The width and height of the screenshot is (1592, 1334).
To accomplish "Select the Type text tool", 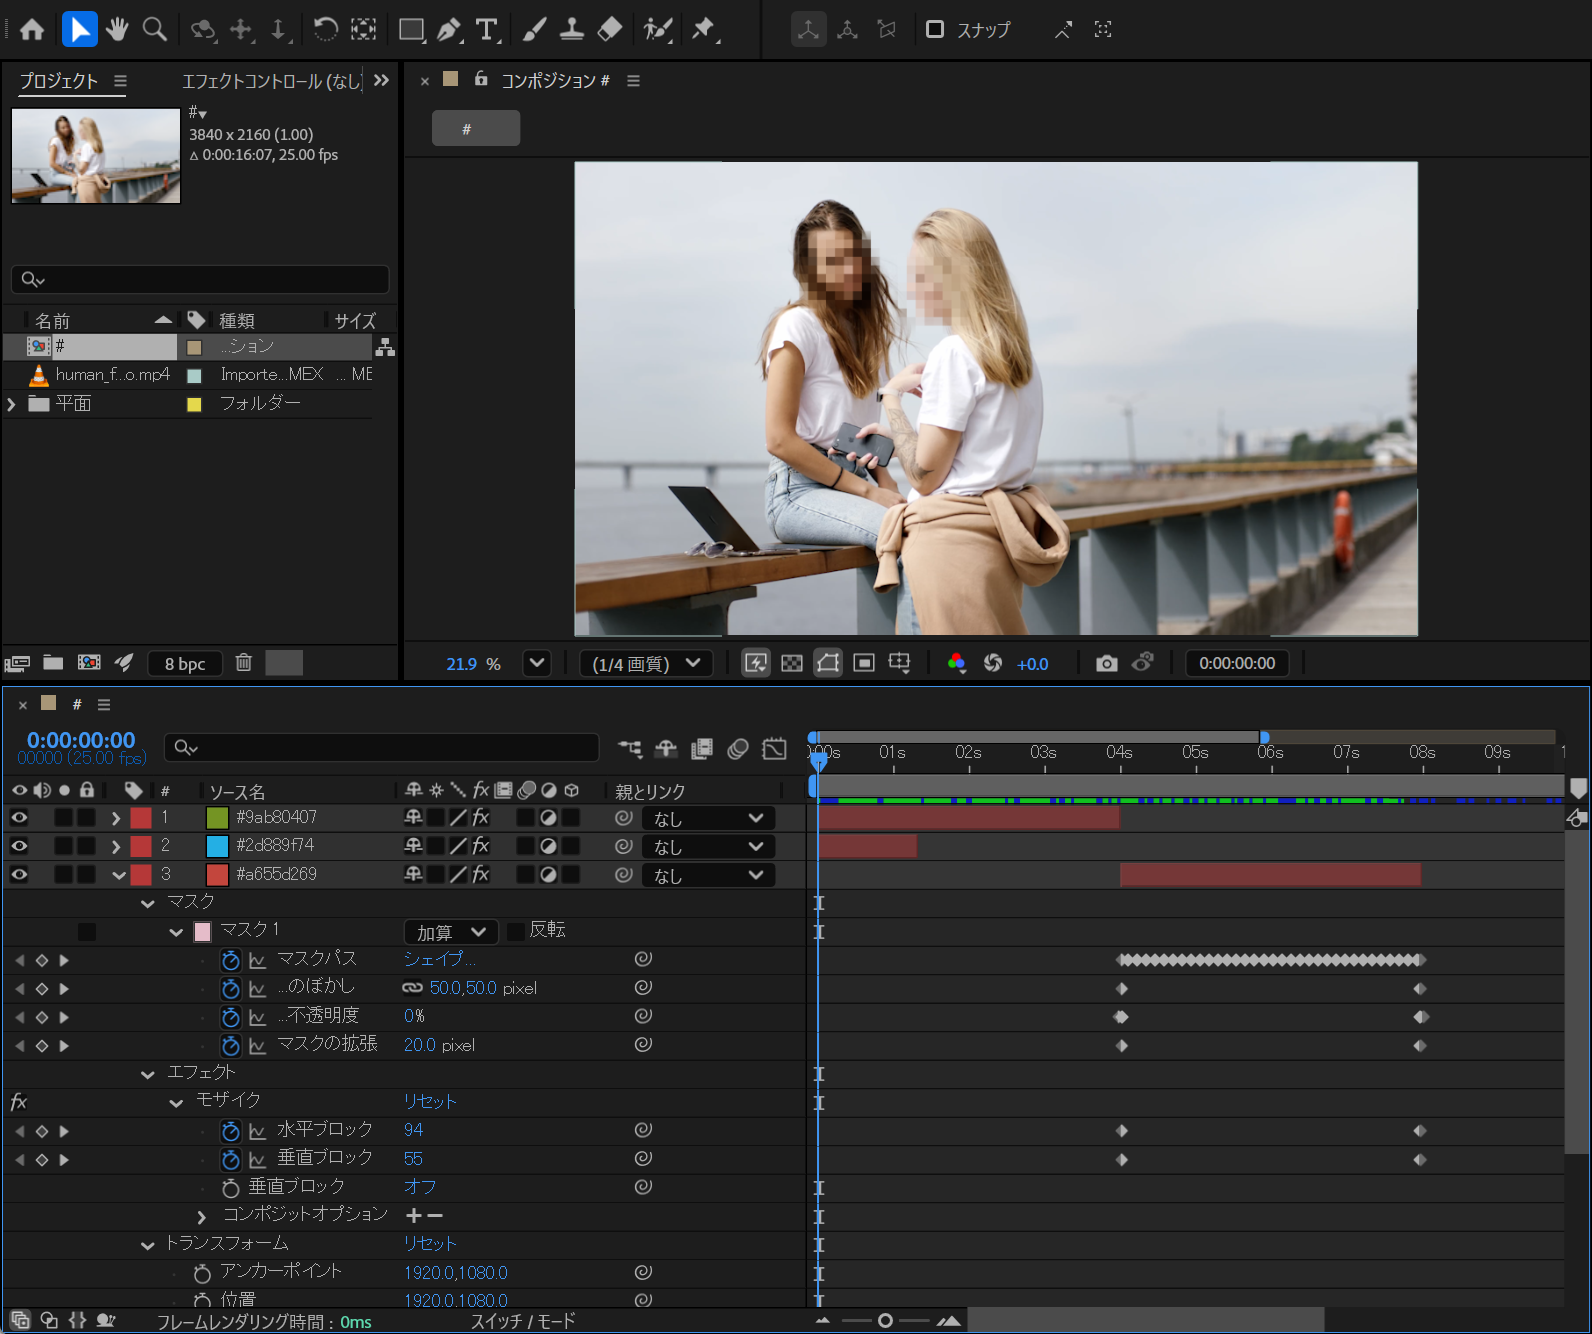I will [x=487, y=30].
